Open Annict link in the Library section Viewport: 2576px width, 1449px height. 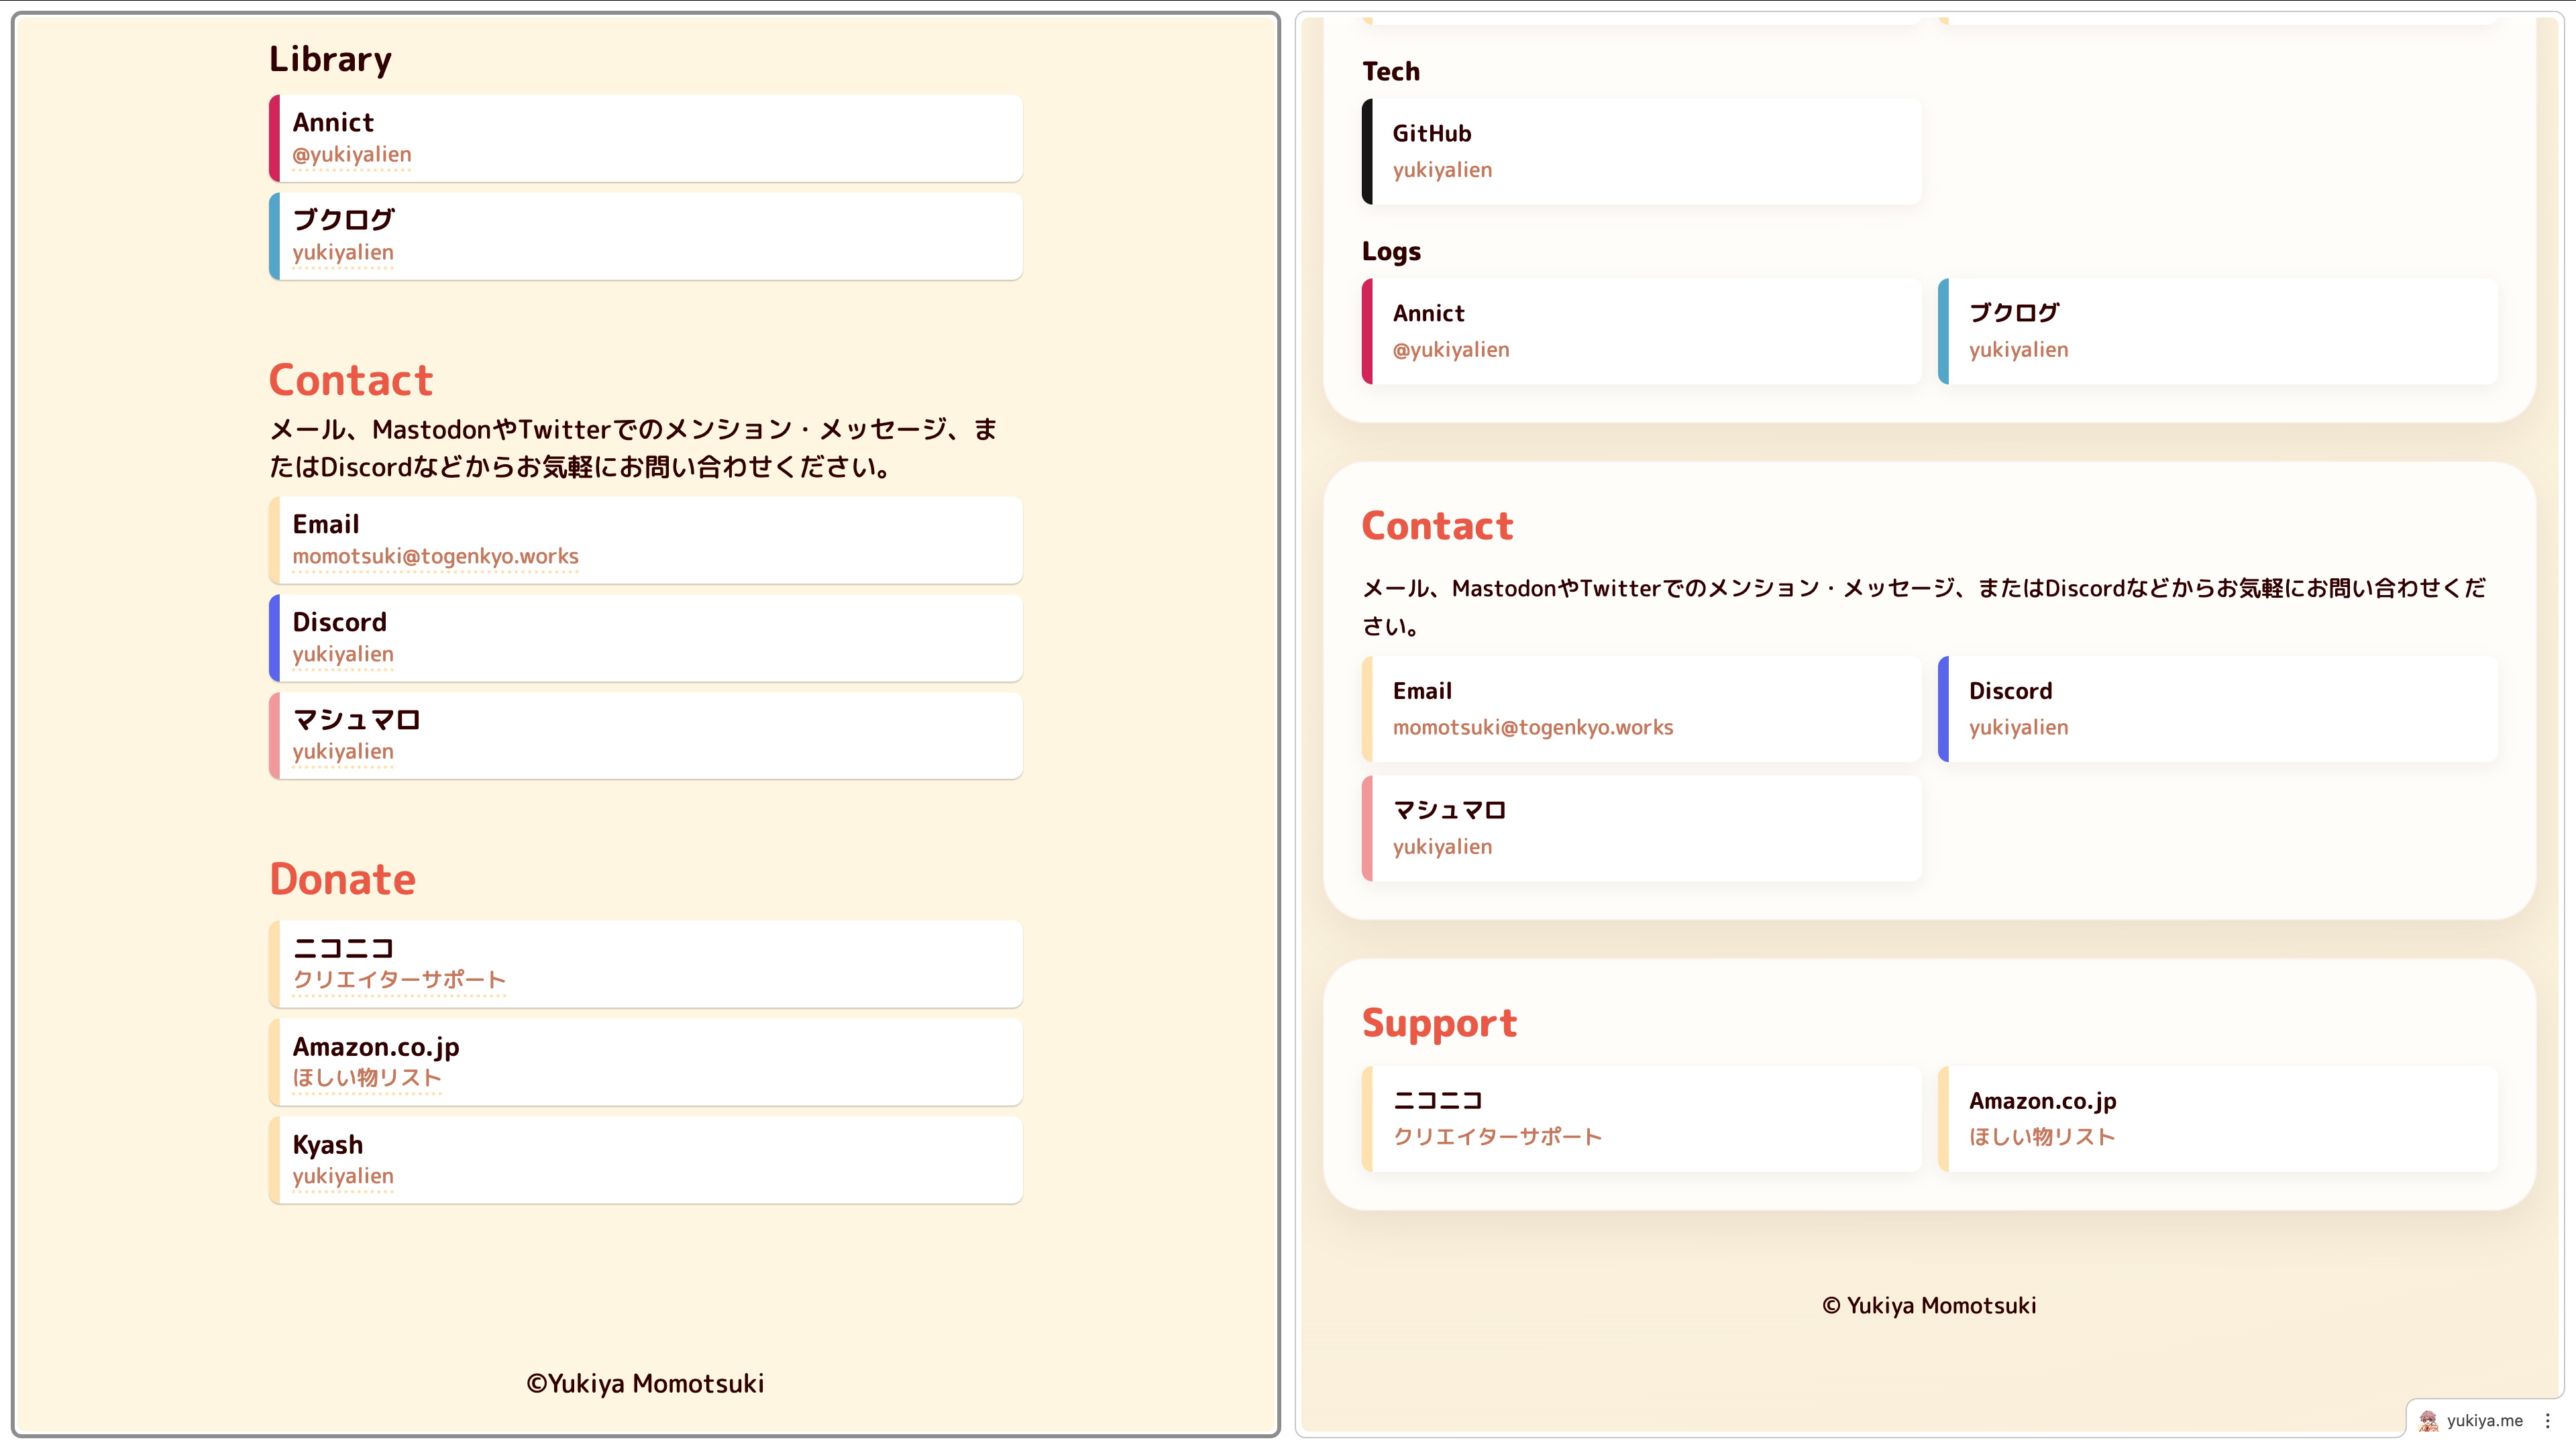(351, 155)
